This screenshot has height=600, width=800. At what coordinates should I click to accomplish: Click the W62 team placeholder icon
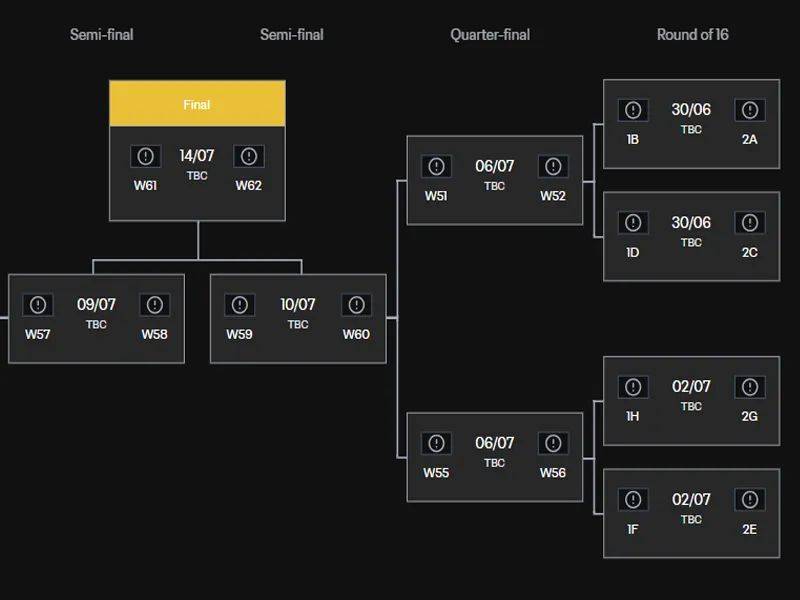coord(249,156)
